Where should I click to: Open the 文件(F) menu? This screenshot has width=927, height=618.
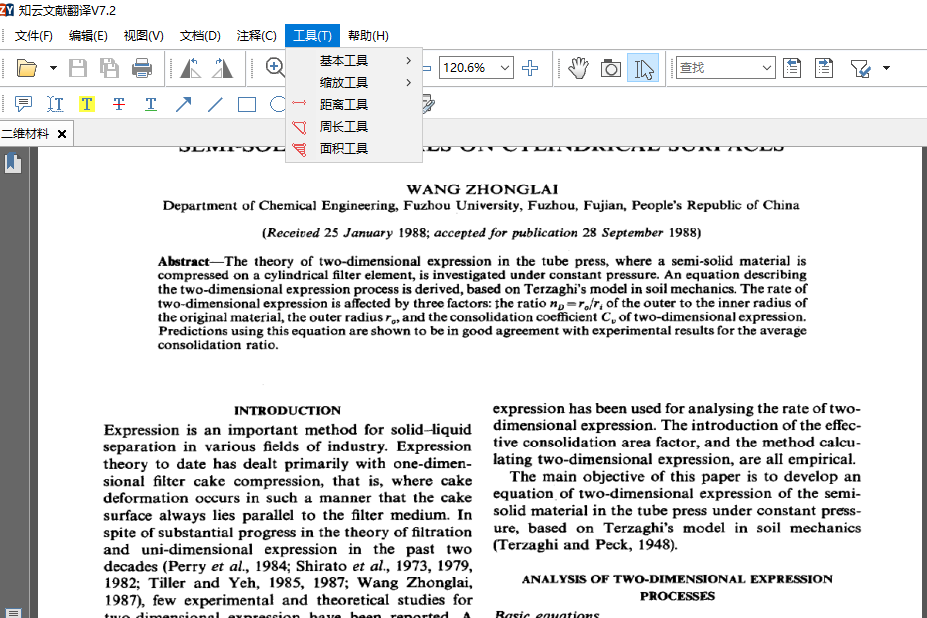pos(34,36)
